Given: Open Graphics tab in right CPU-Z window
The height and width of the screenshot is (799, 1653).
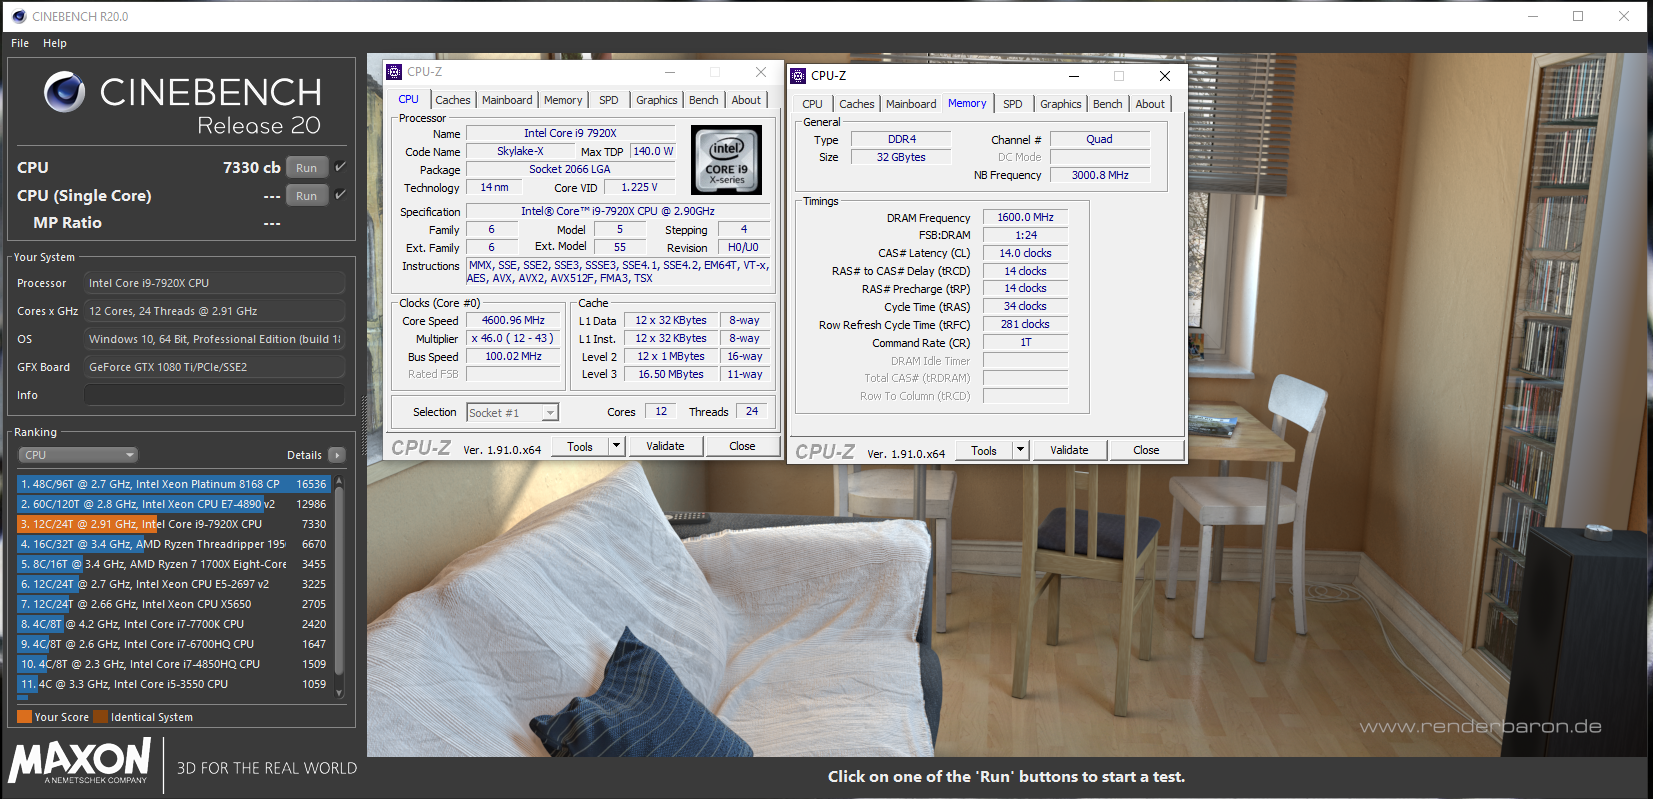Looking at the screenshot, I should [x=1061, y=104].
